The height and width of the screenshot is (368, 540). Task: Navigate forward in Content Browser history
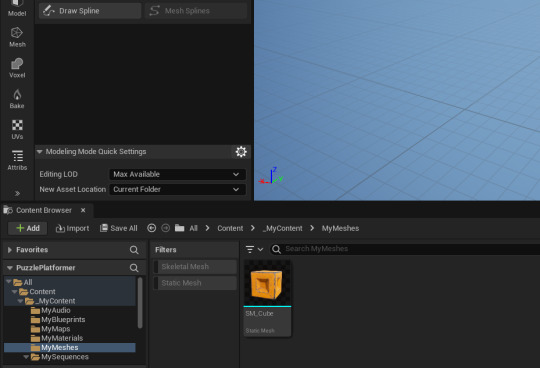click(x=166, y=228)
